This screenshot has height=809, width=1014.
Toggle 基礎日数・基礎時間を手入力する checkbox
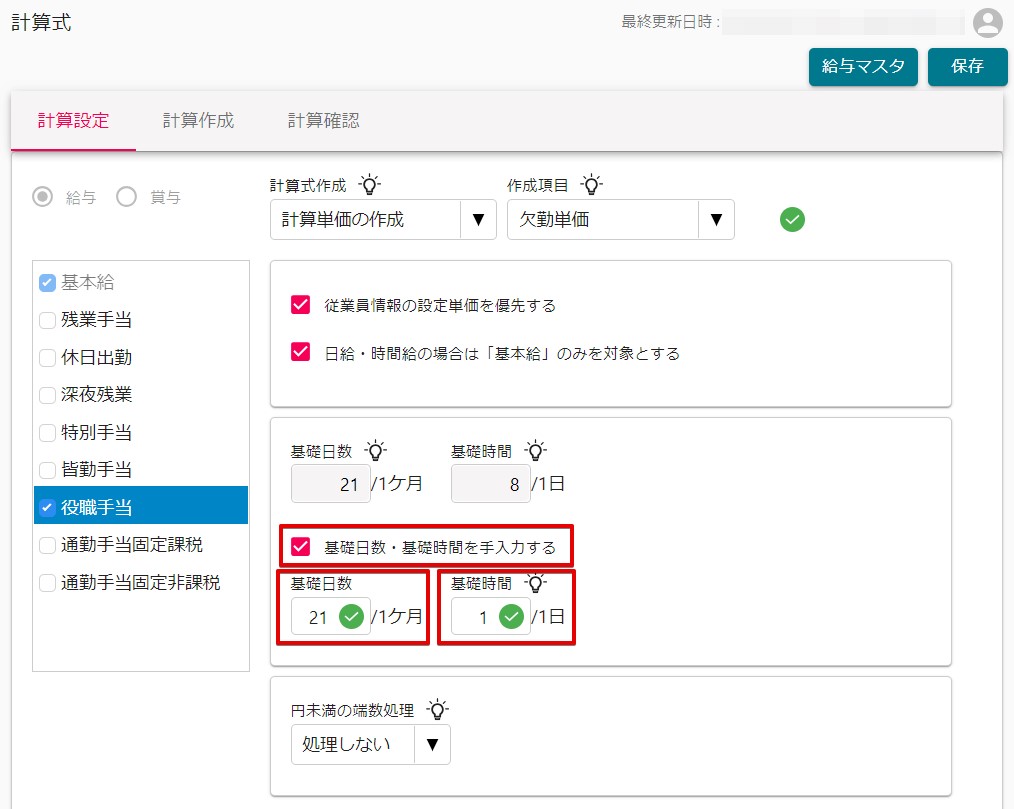tap(300, 546)
